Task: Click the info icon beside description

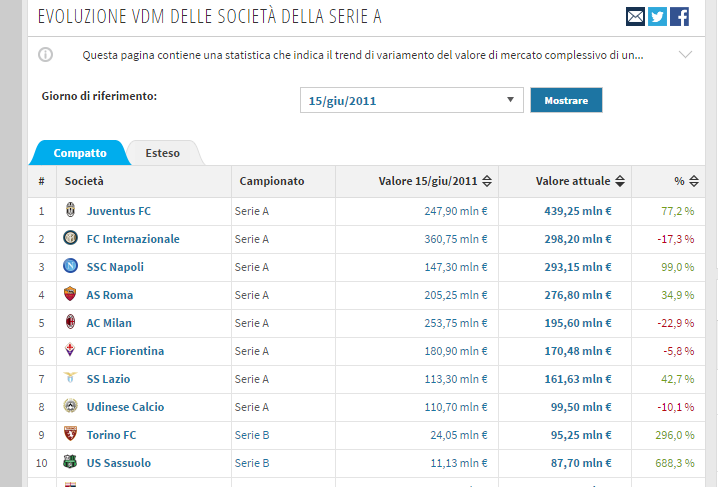Action: 45,55
